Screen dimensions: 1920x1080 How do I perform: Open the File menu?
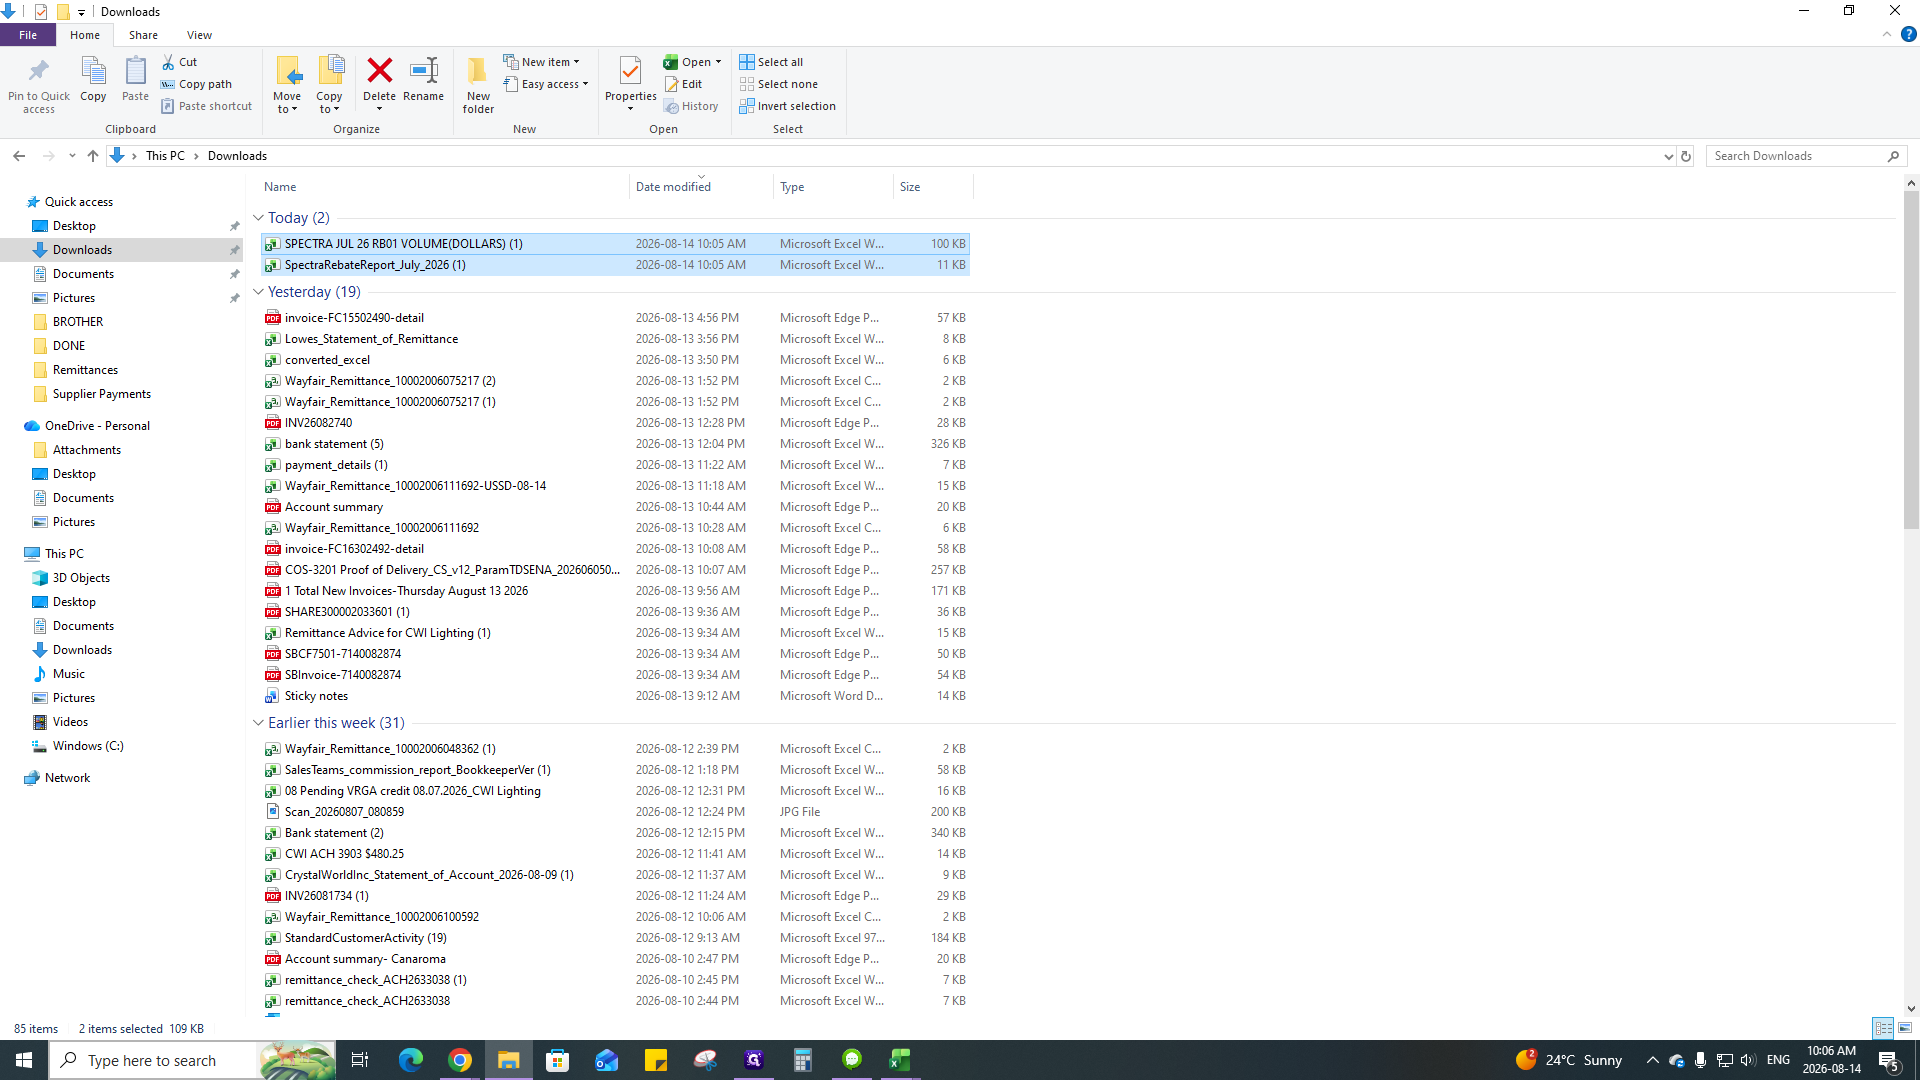tap(28, 35)
